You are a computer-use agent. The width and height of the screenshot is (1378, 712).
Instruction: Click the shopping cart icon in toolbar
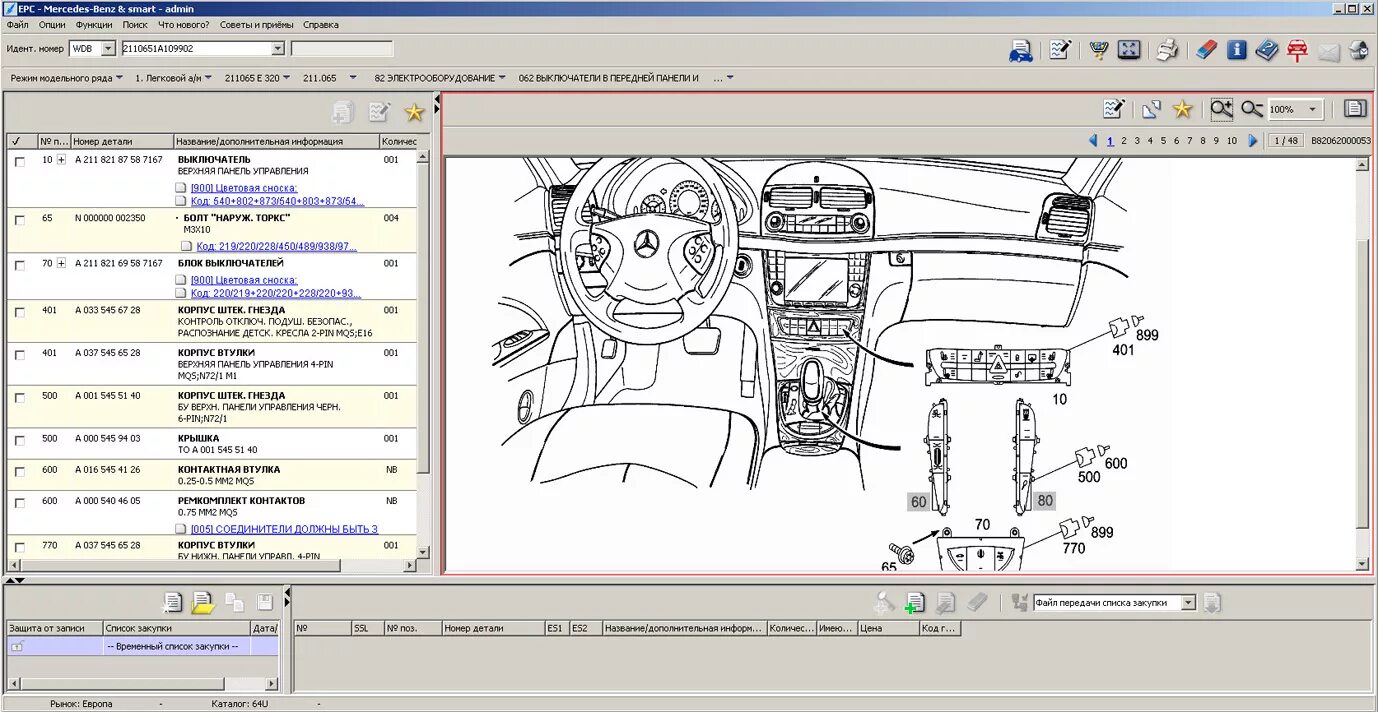[1099, 50]
